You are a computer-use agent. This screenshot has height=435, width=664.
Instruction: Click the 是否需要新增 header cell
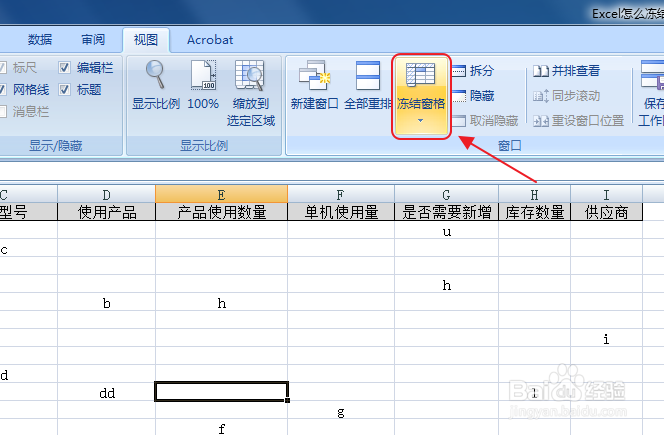click(x=446, y=212)
